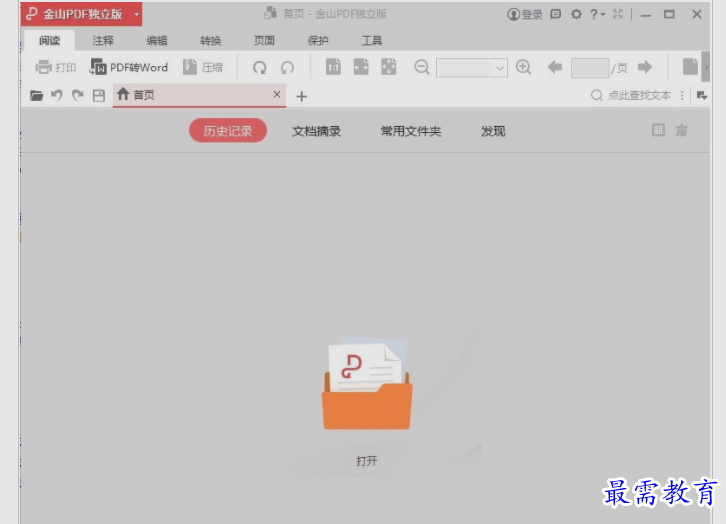Toggle the fullscreen expand icon
The height and width of the screenshot is (524, 726).
[618, 14]
